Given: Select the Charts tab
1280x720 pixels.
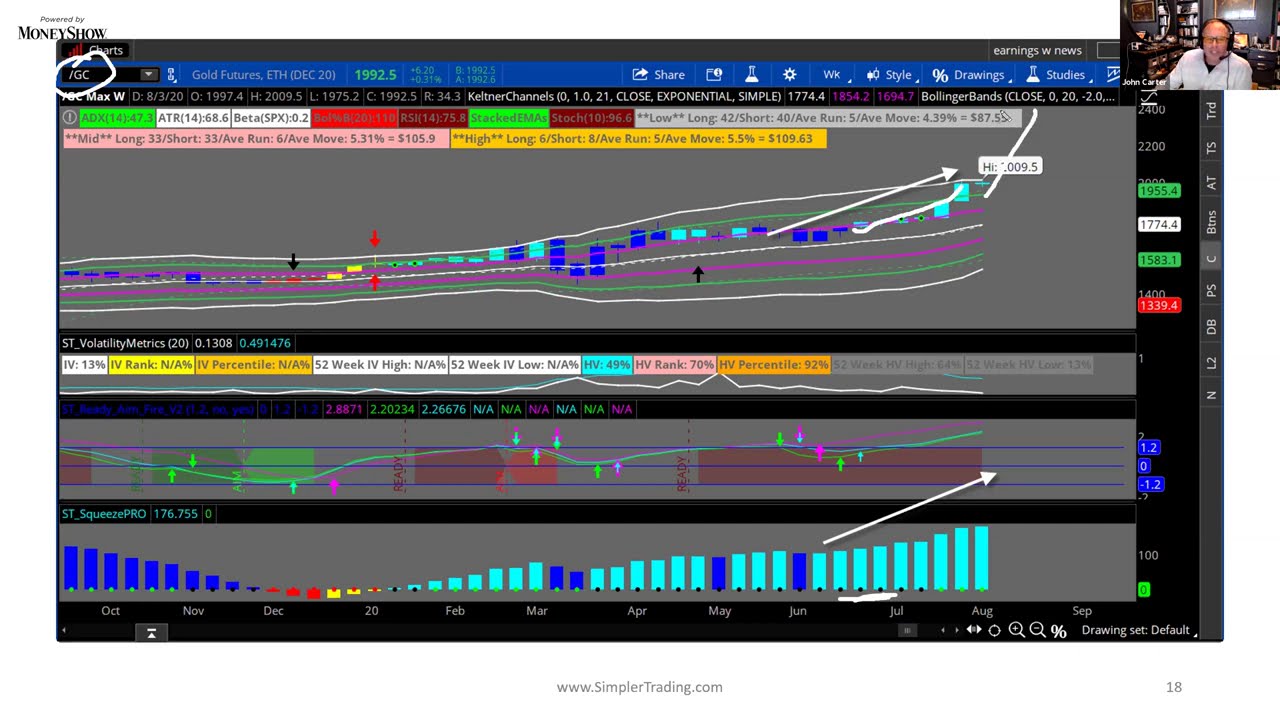Looking at the screenshot, I should pos(97,50).
